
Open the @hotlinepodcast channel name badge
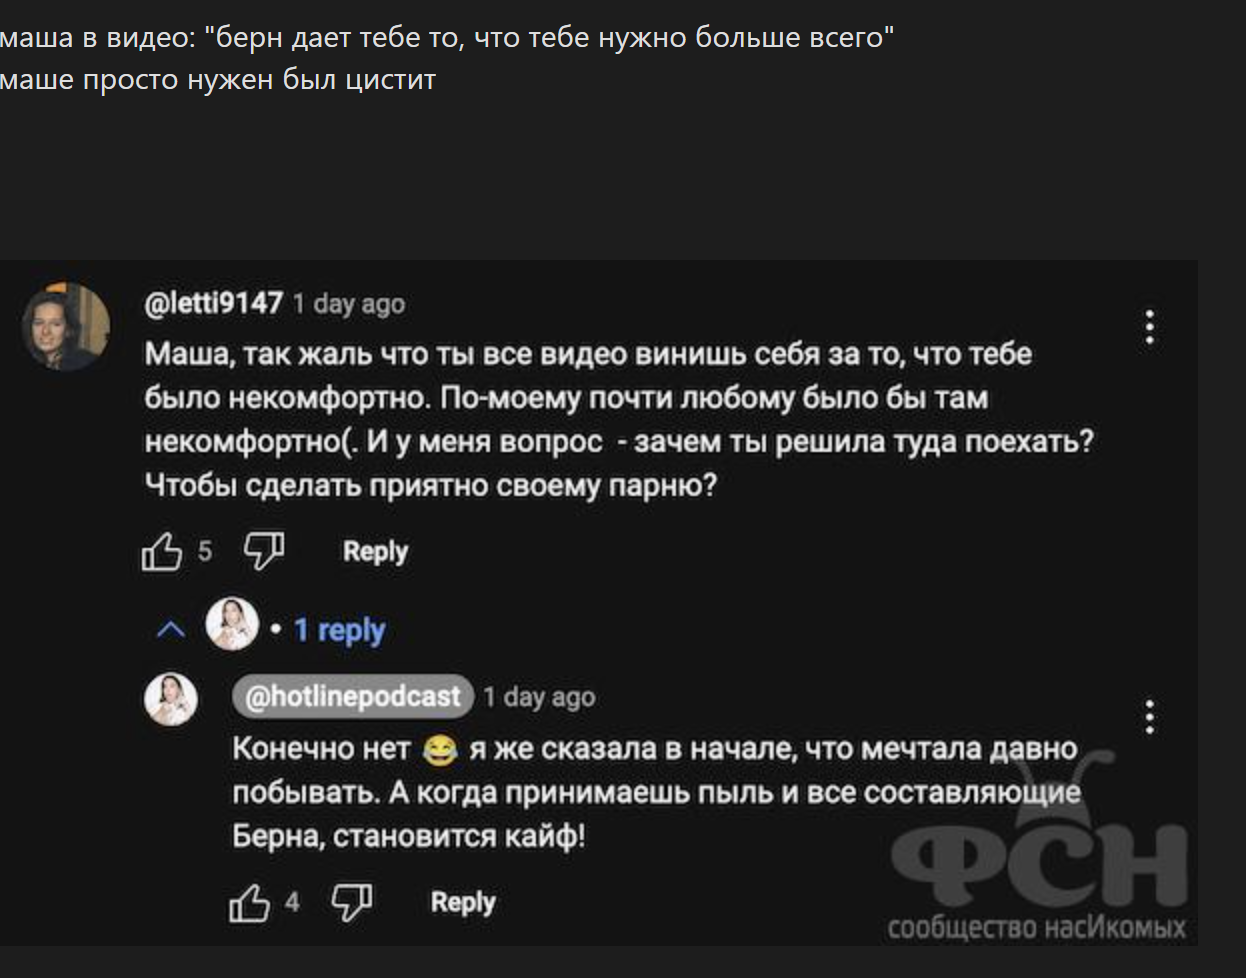coord(353,696)
